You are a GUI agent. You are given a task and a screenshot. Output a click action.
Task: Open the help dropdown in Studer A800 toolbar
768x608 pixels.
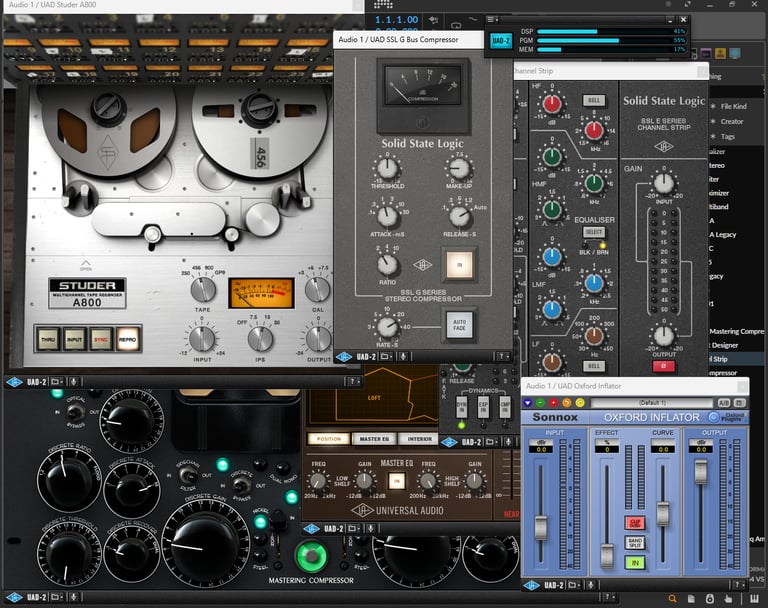[353, 382]
